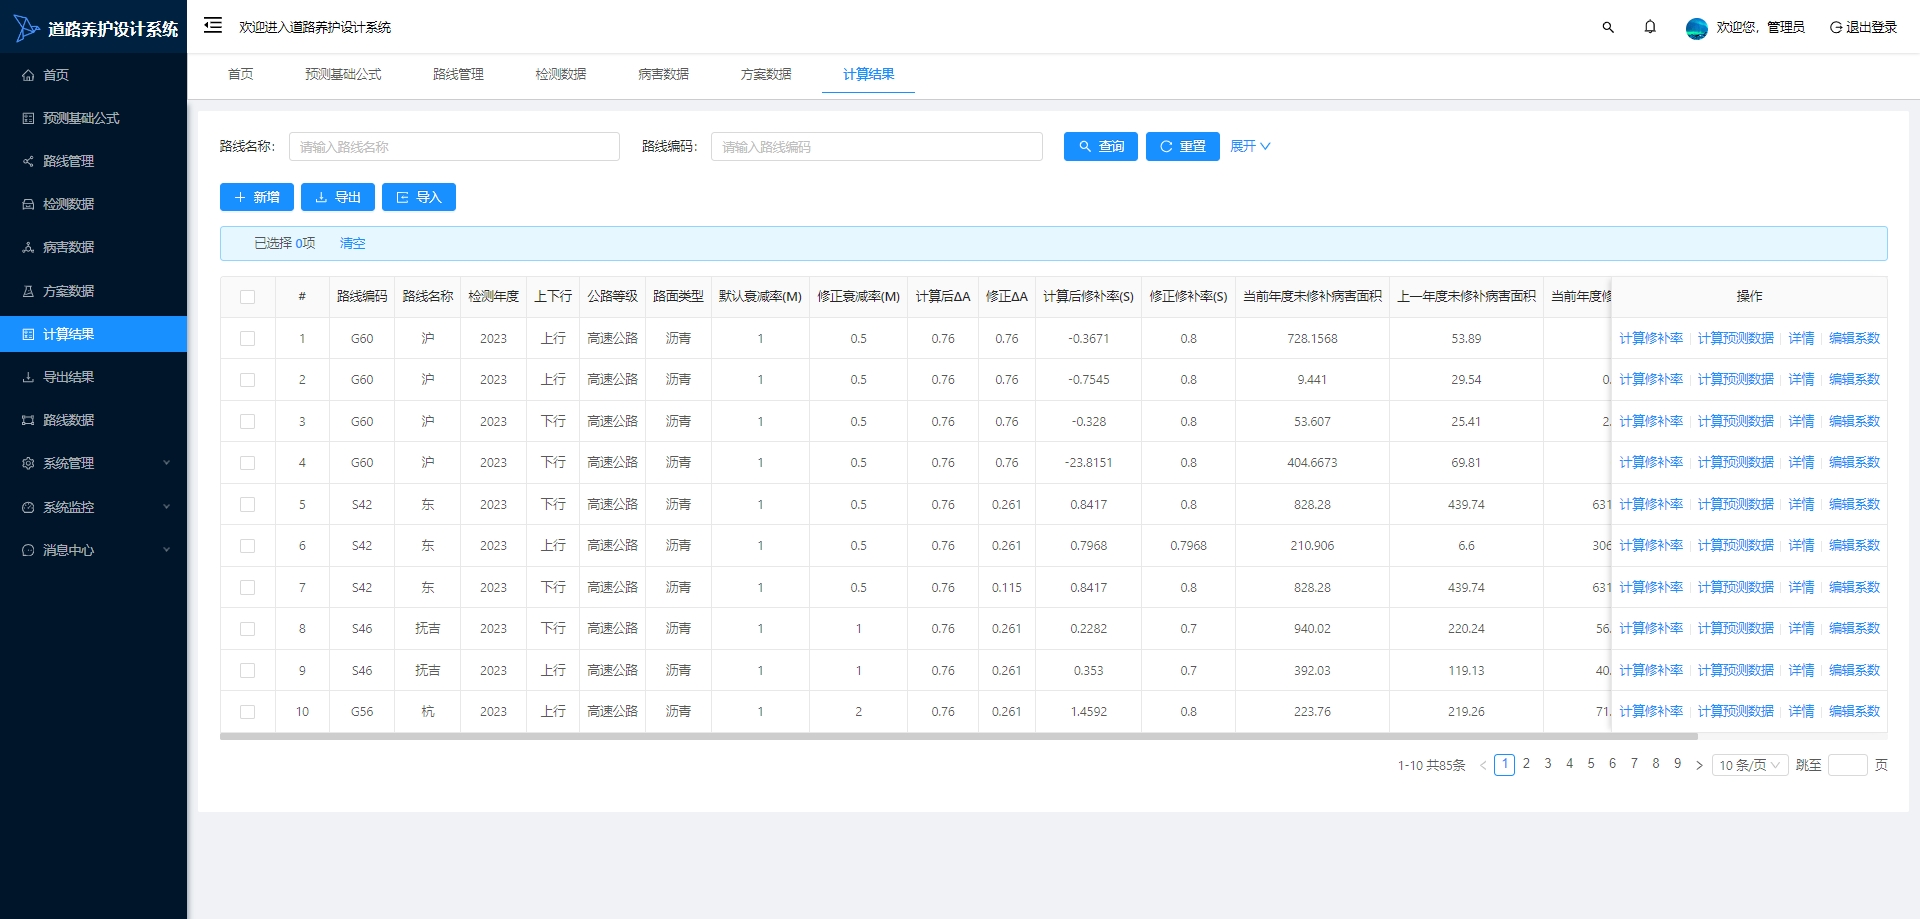
Task: Expand the 系统监控 submenu chevron
Action: tap(166, 507)
